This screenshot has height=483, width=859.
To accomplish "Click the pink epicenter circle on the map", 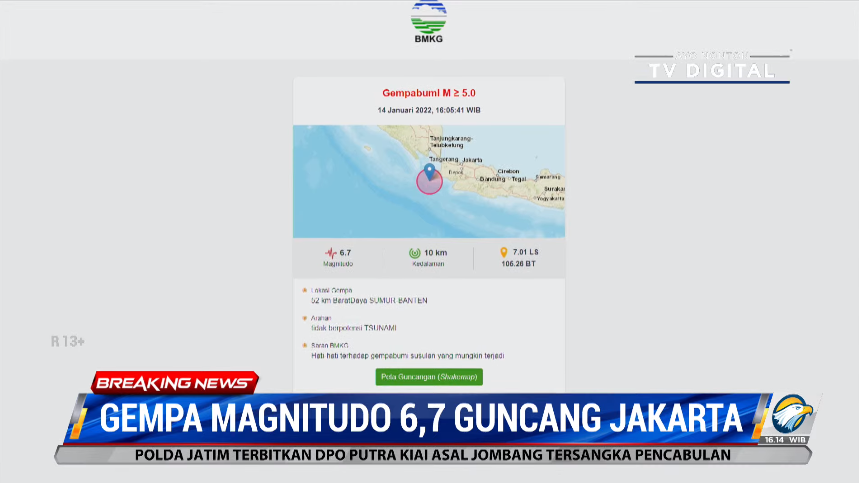I will click(430, 182).
